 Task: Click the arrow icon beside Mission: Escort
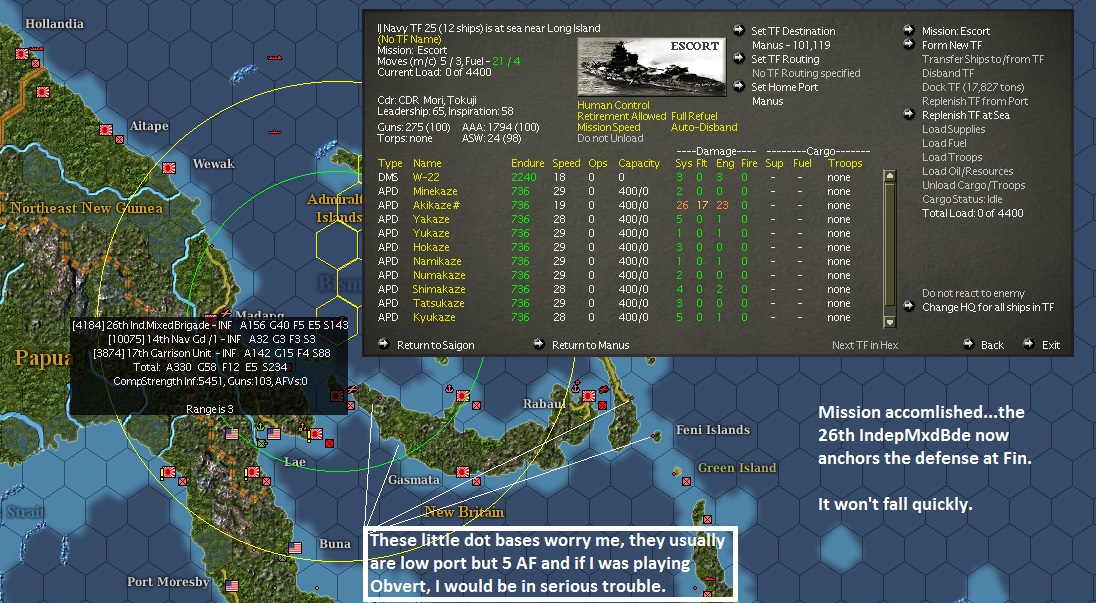pyautogui.click(x=909, y=30)
